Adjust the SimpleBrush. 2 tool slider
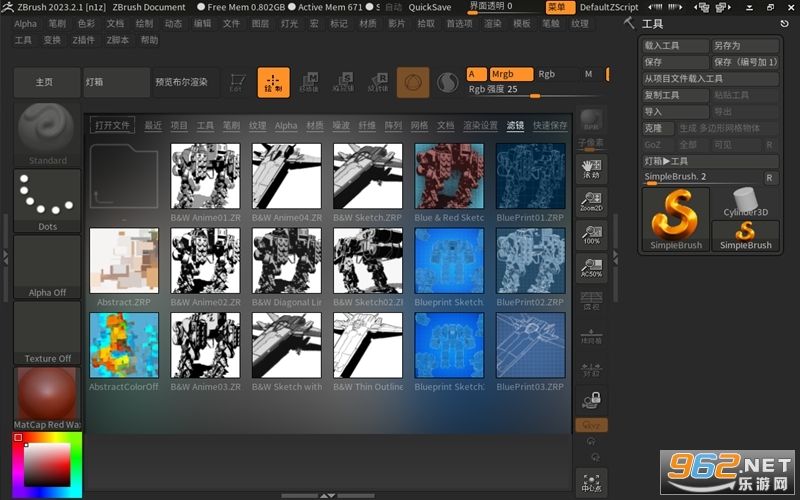 702,178
